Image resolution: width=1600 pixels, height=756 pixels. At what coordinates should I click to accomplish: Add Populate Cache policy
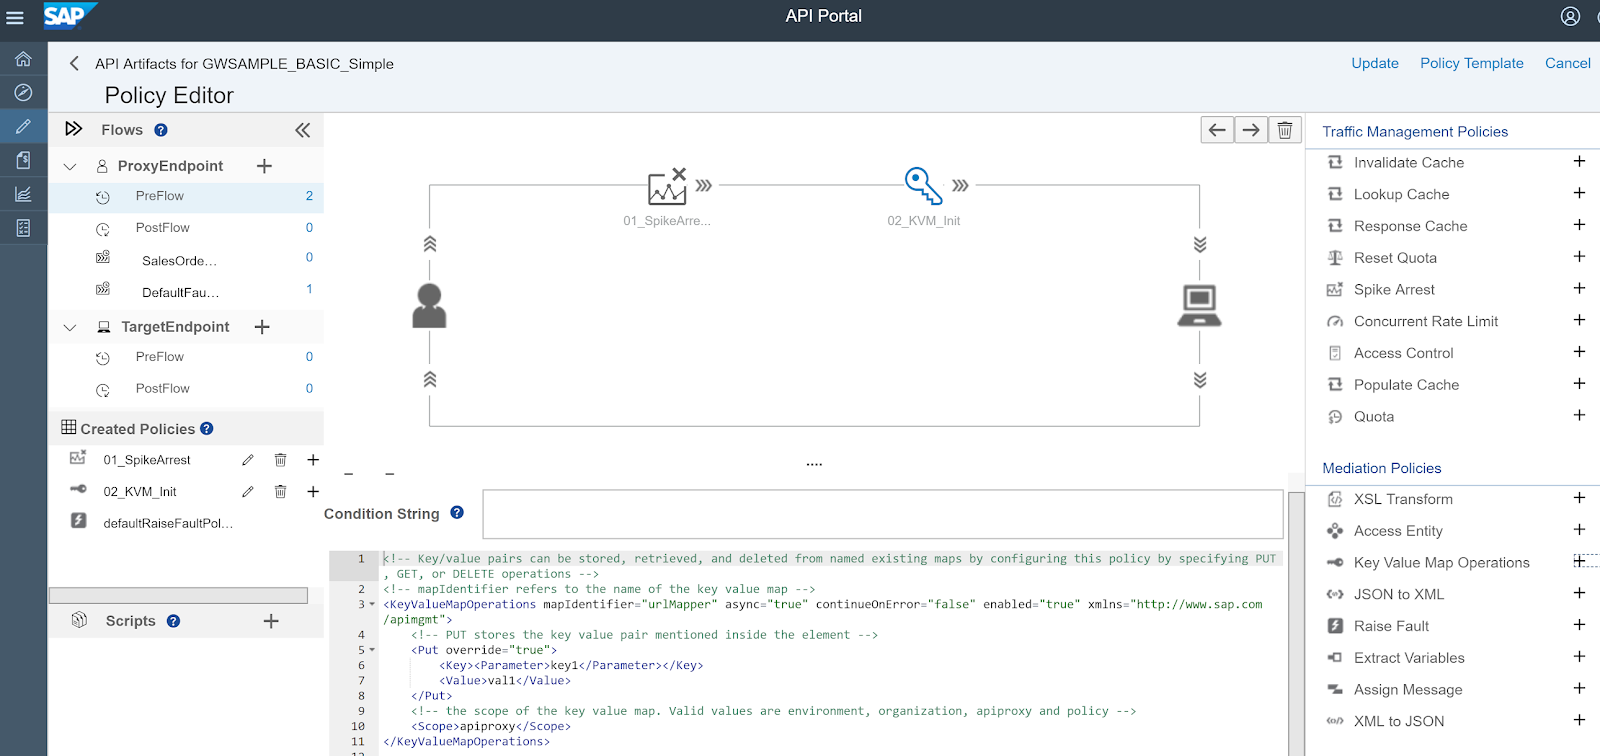pos(1579,384)
